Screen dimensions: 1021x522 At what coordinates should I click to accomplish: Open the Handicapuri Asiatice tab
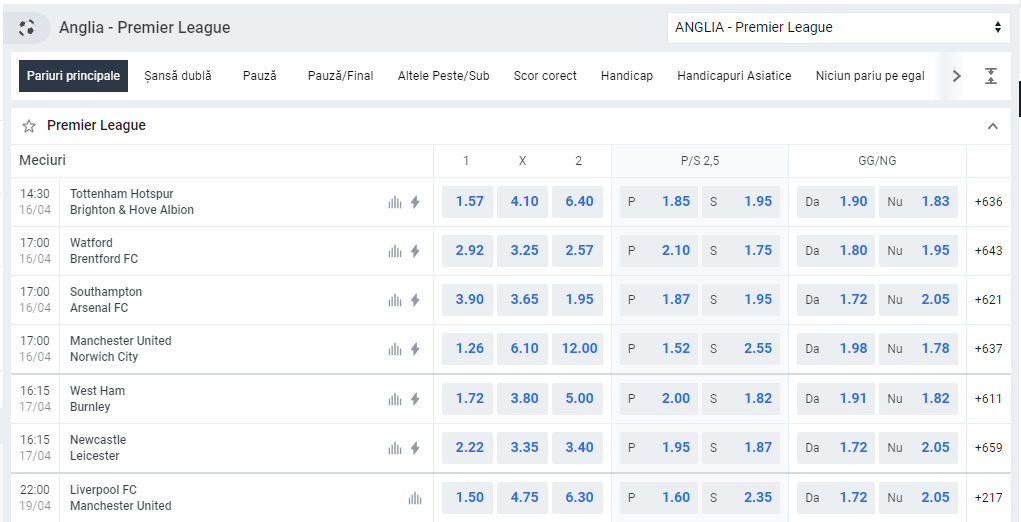click(734, 76)
